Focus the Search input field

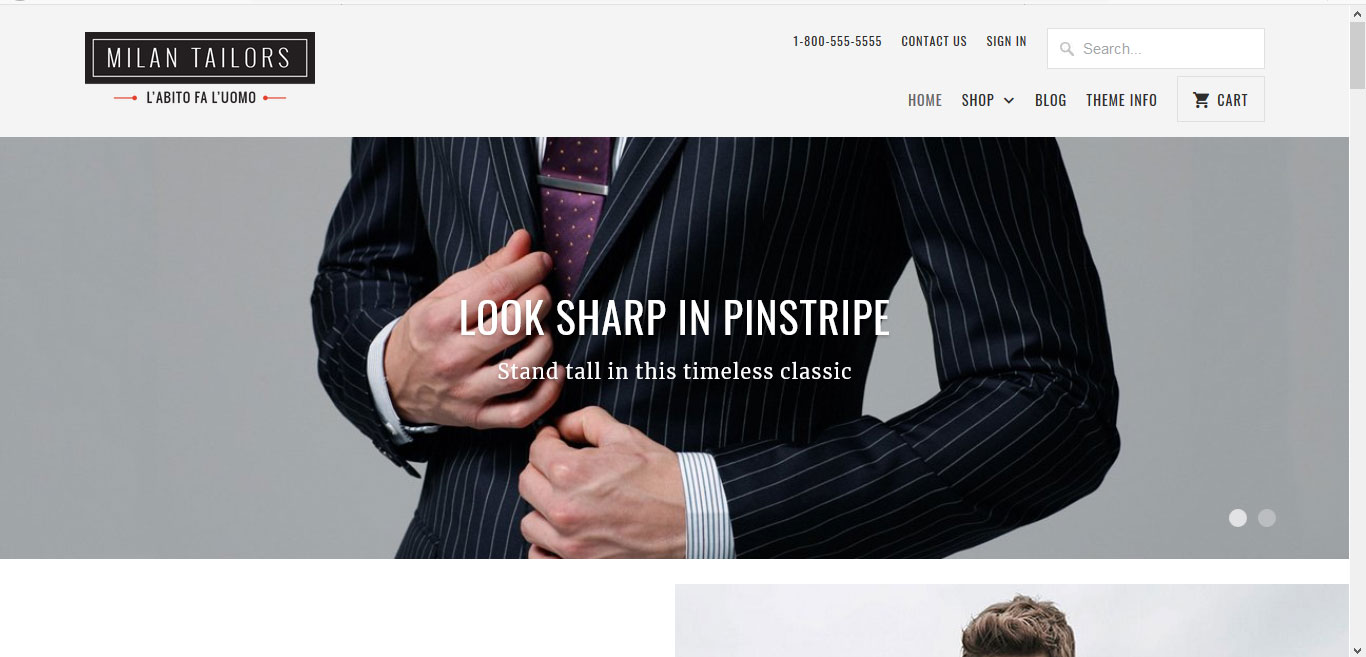(1156, 48)
